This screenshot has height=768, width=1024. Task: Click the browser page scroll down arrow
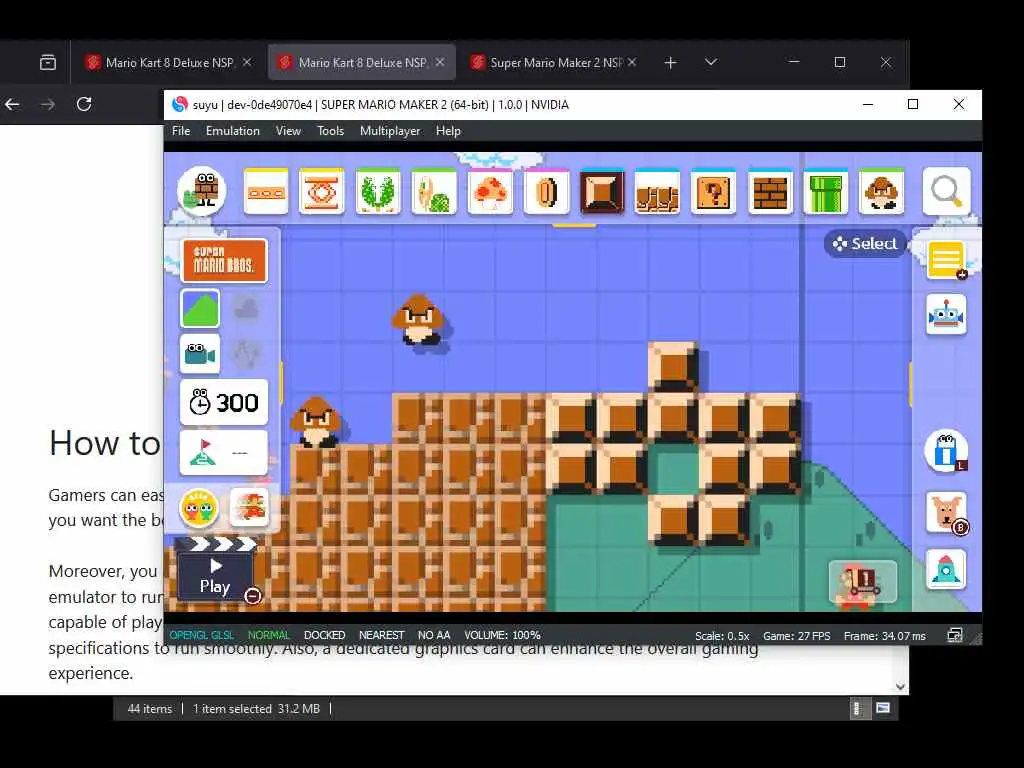pyautogui.click(x=901, y=686)
